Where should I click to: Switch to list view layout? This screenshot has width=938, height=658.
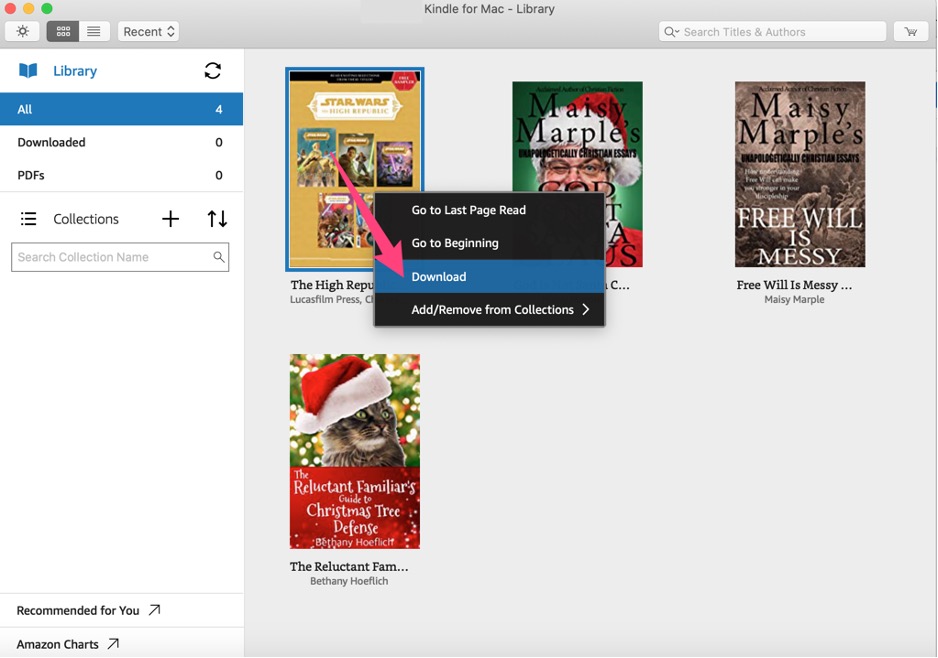93,32
